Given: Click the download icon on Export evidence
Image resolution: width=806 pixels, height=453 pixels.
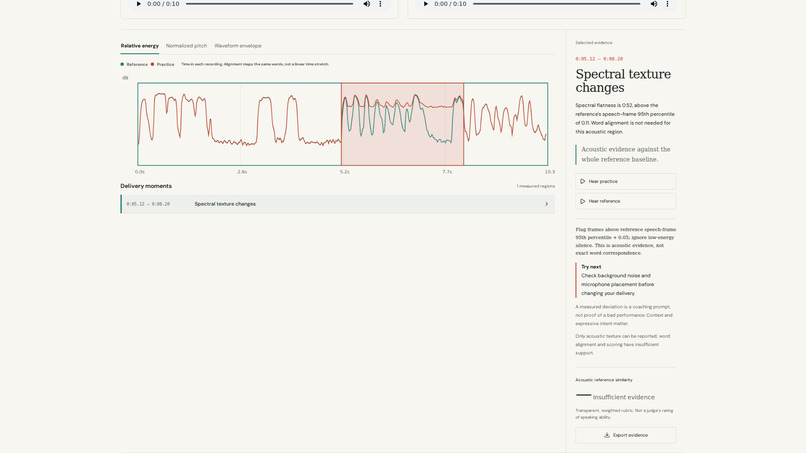Looking at the screenshot, I should point(607,435).
